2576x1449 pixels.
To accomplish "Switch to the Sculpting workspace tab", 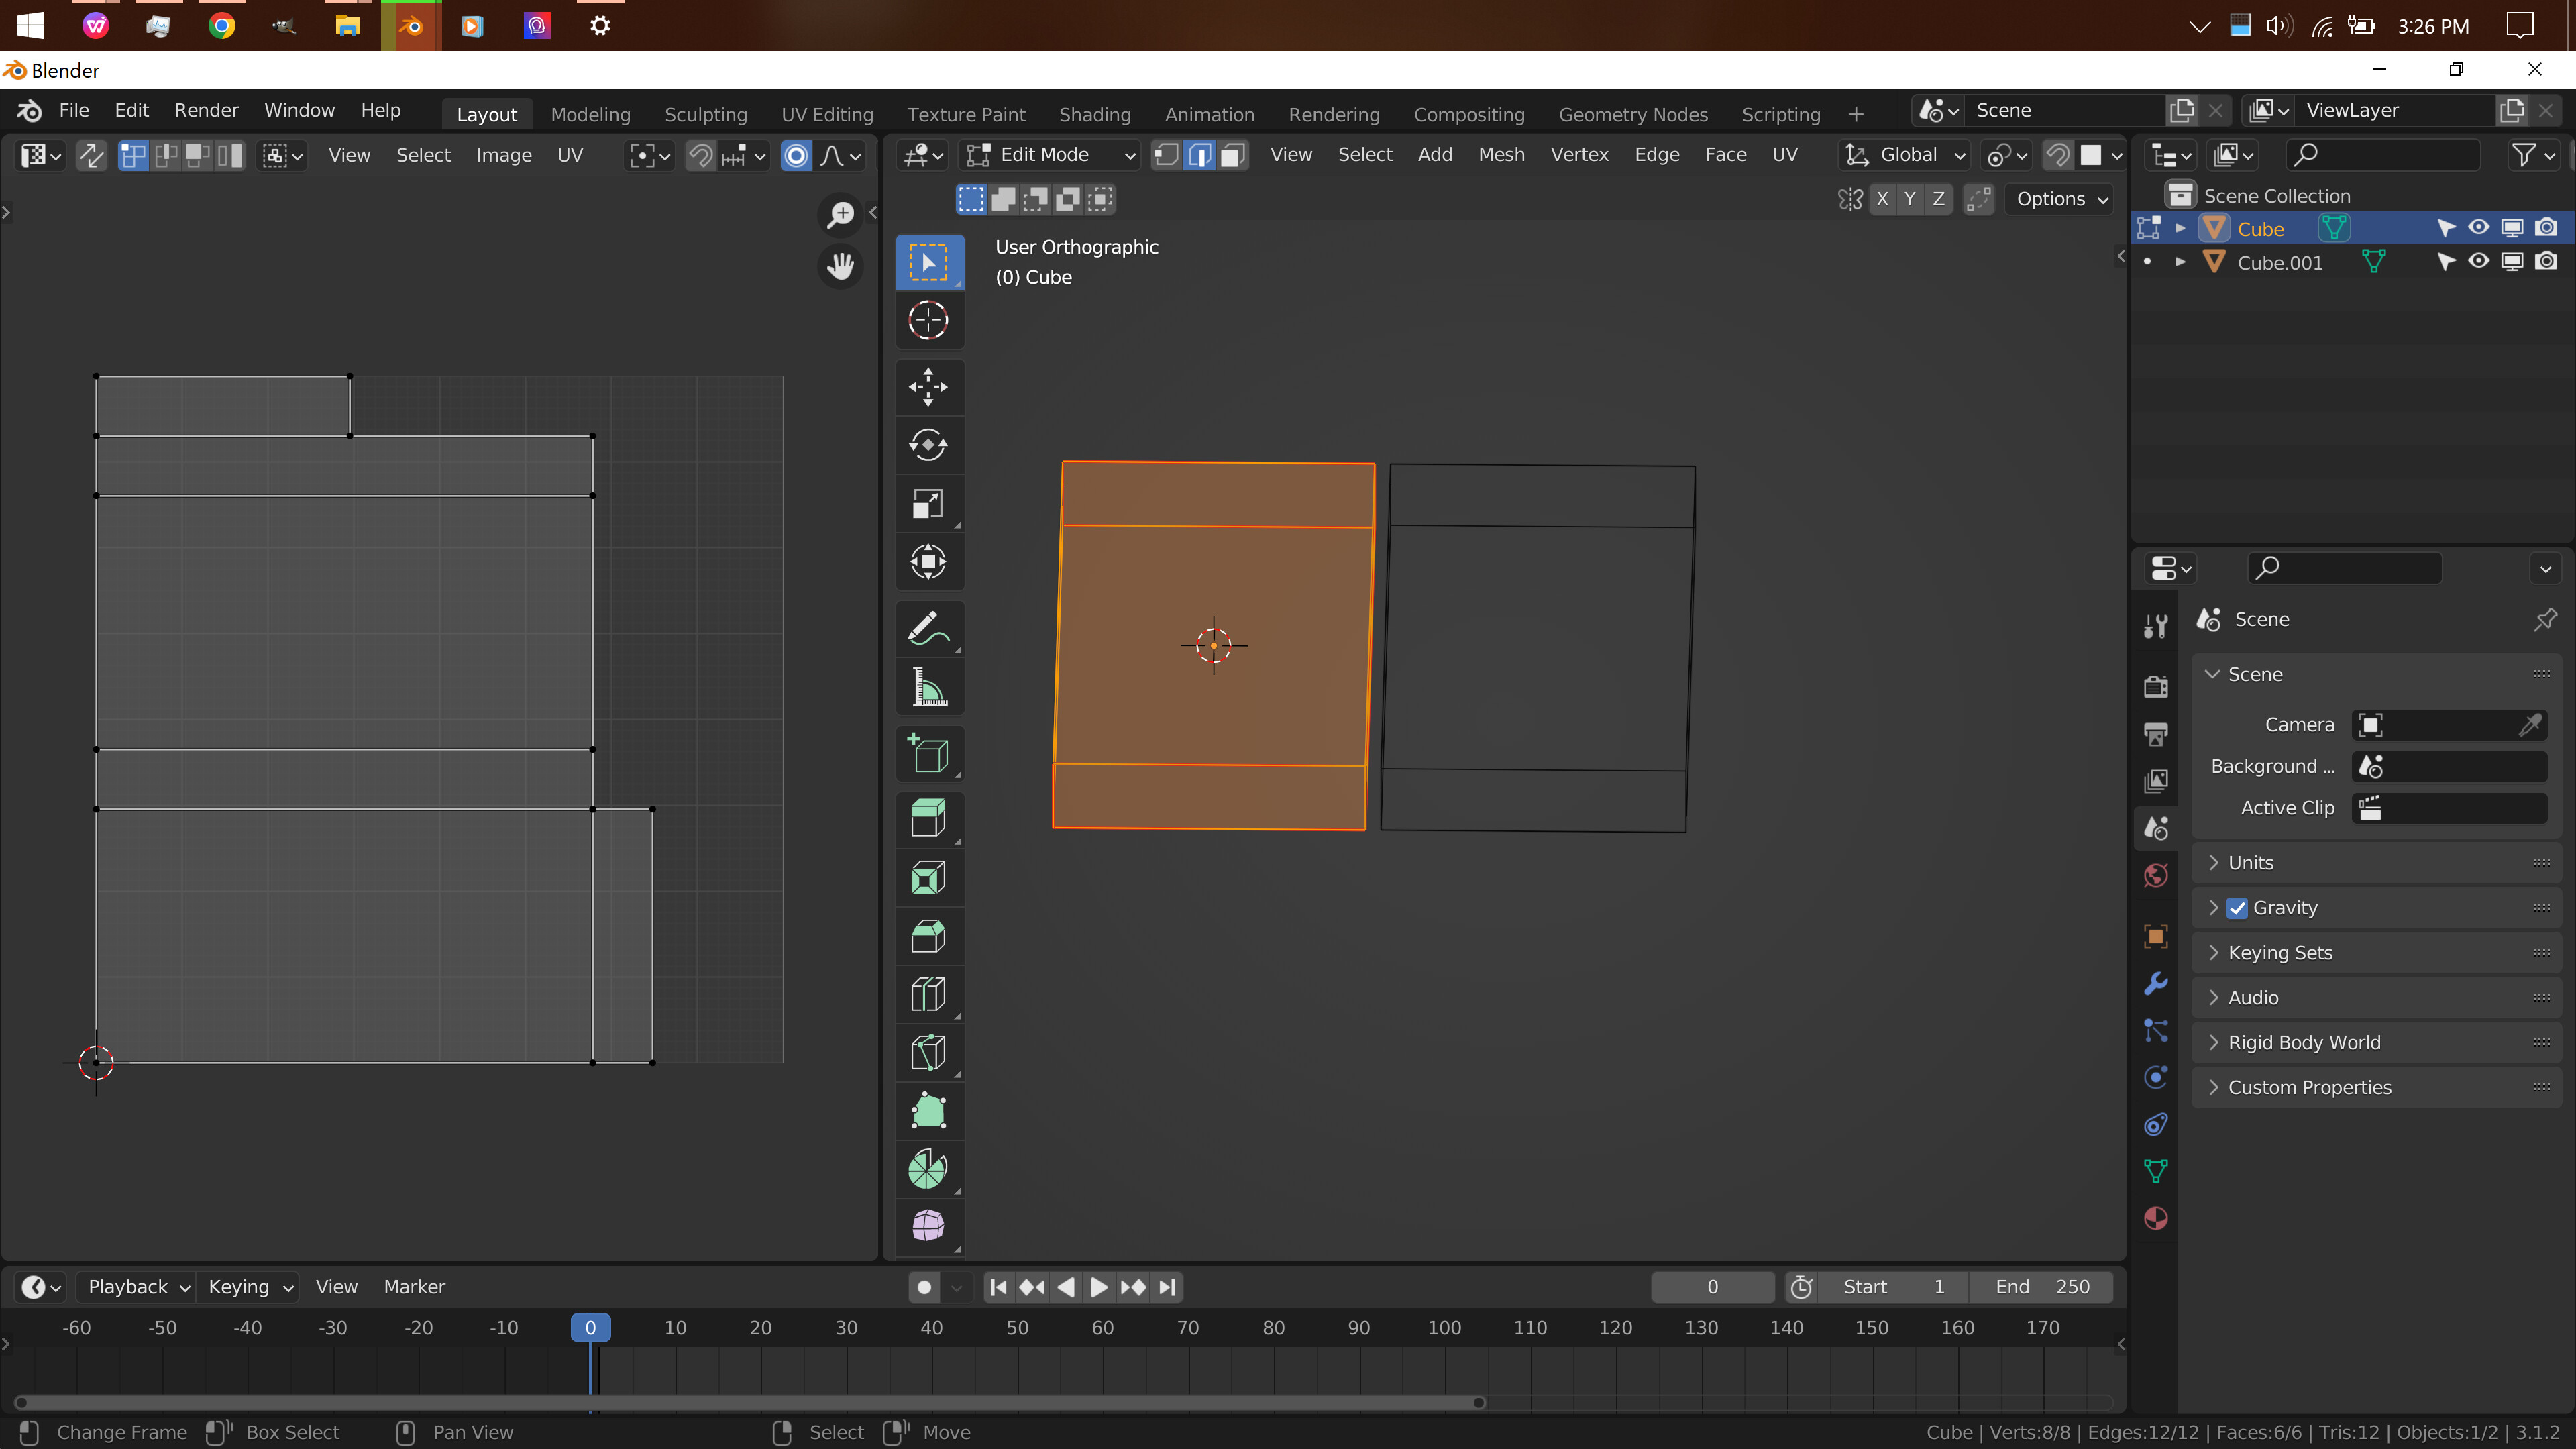I will click(705, 114).
